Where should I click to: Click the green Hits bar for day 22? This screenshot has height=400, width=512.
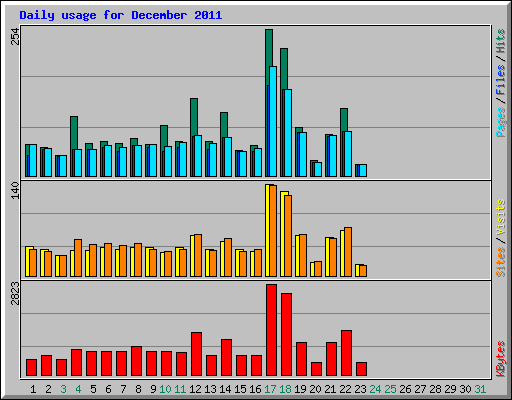pyautogui.click(x=344, y=119)
